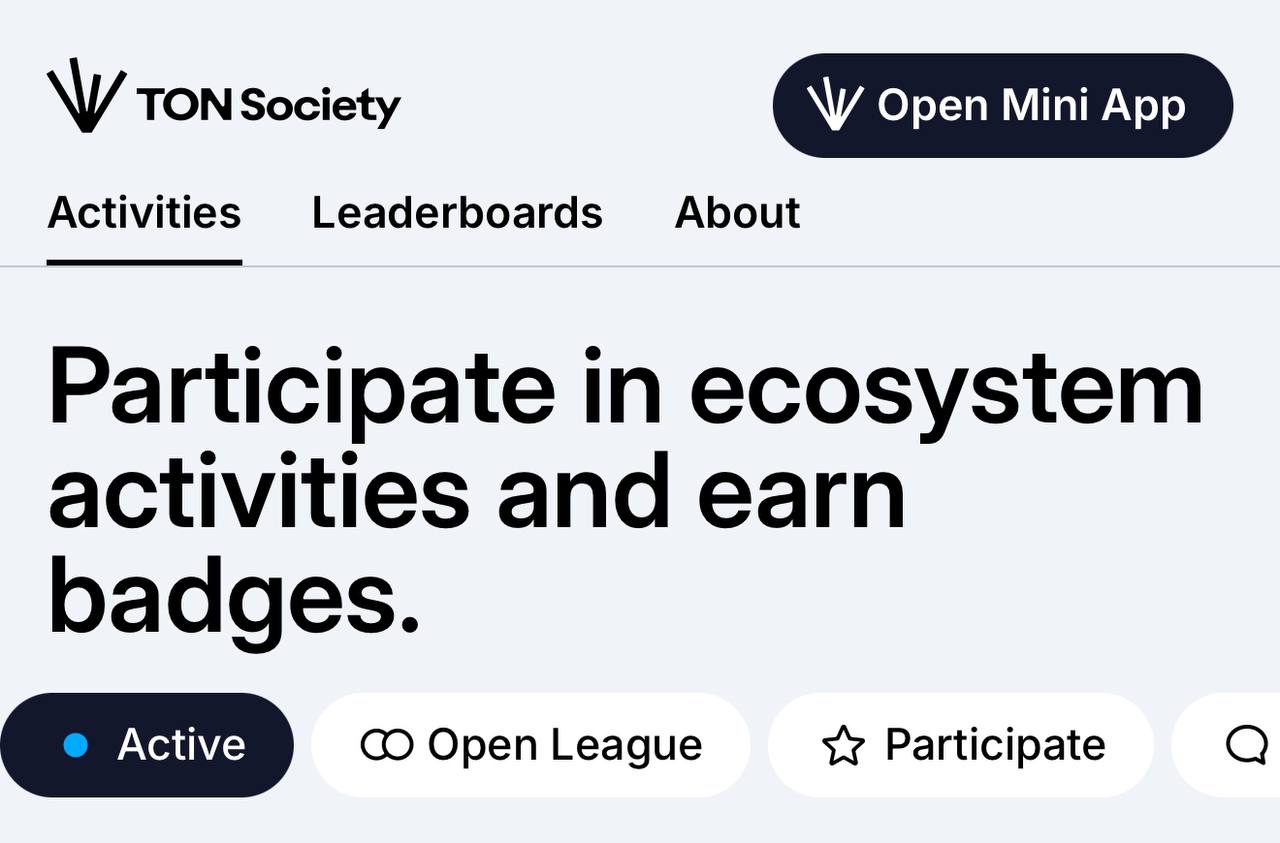Click the star icon beside Participate
Screen dimensions: 1280x843
(x=842, y=746)
